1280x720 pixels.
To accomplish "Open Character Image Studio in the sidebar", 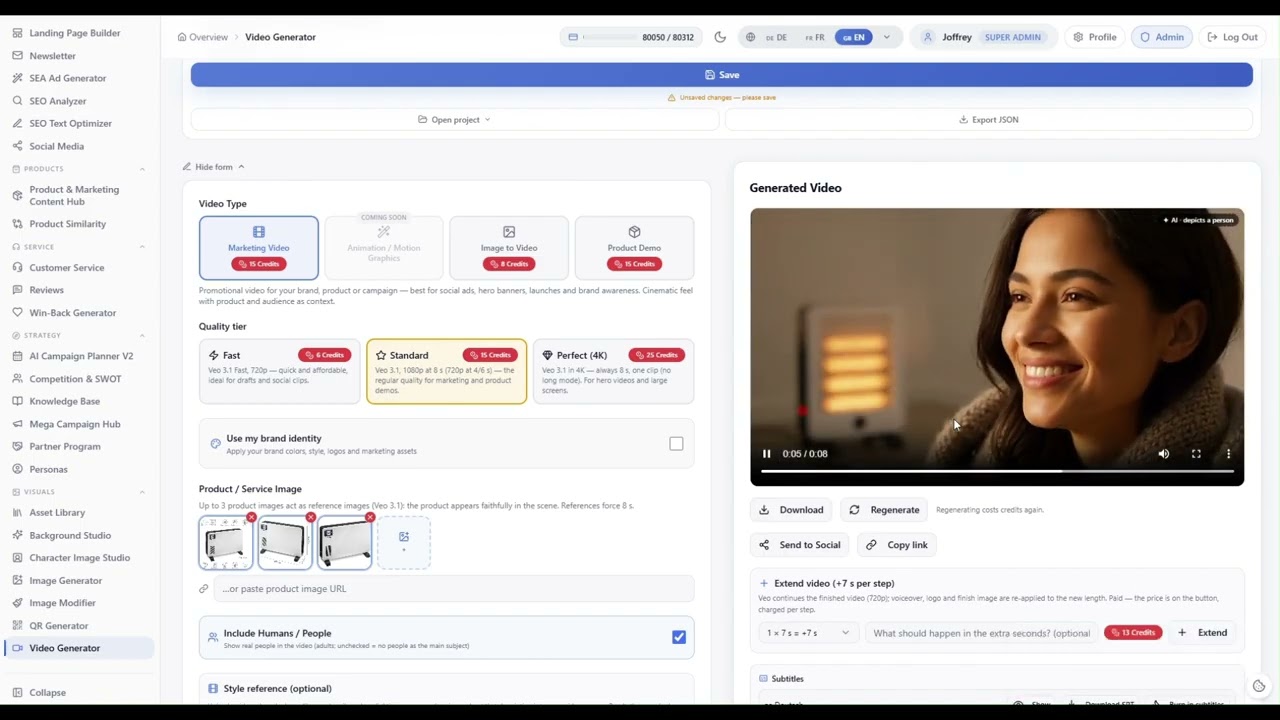I will point(79,558).
